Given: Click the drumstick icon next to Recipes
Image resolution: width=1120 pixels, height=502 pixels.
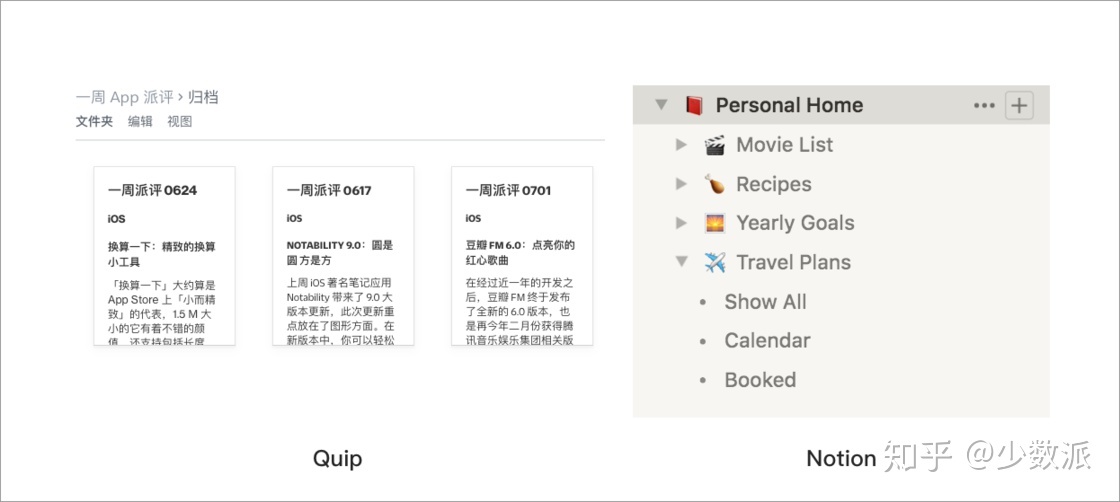Looking at the screenshot, I should tap(714, 184).
